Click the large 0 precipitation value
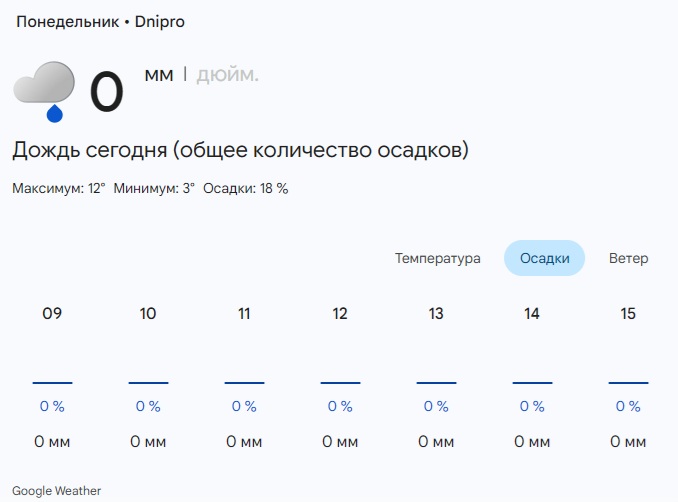Screen dimensions: 678x502 (106, 92)
